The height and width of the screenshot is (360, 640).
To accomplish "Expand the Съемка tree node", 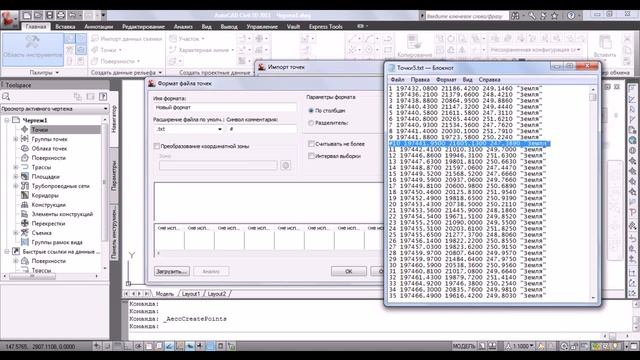I will (x=16, y=233).
